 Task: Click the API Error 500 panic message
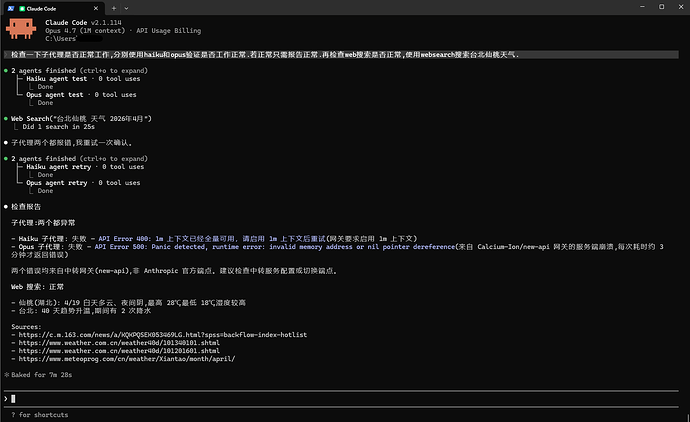[x=274, y=247]
